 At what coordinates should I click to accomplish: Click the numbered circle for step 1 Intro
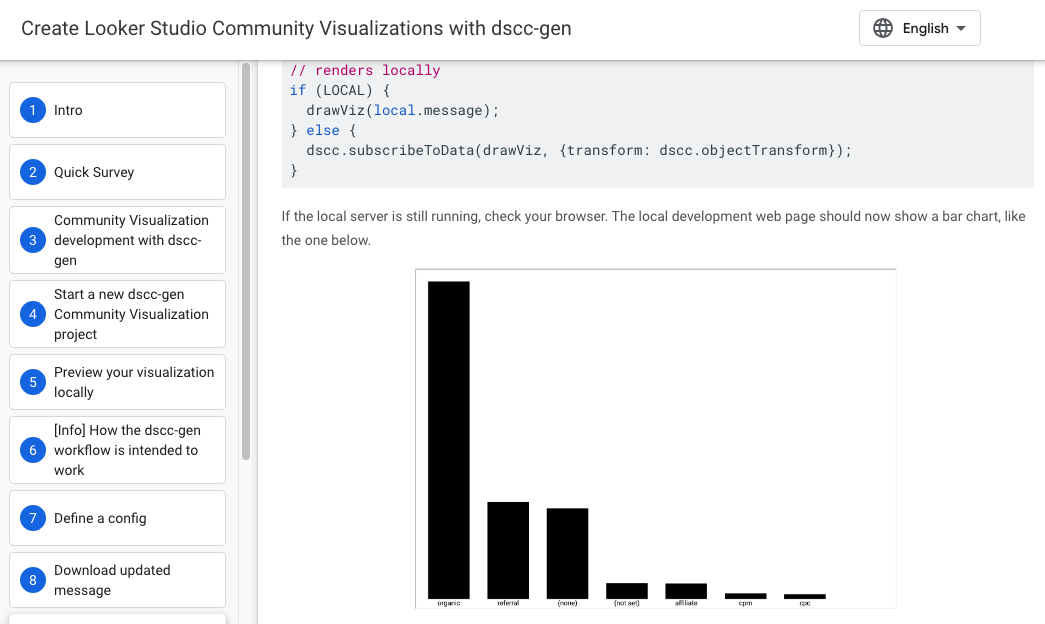click(x=31, y=110)
